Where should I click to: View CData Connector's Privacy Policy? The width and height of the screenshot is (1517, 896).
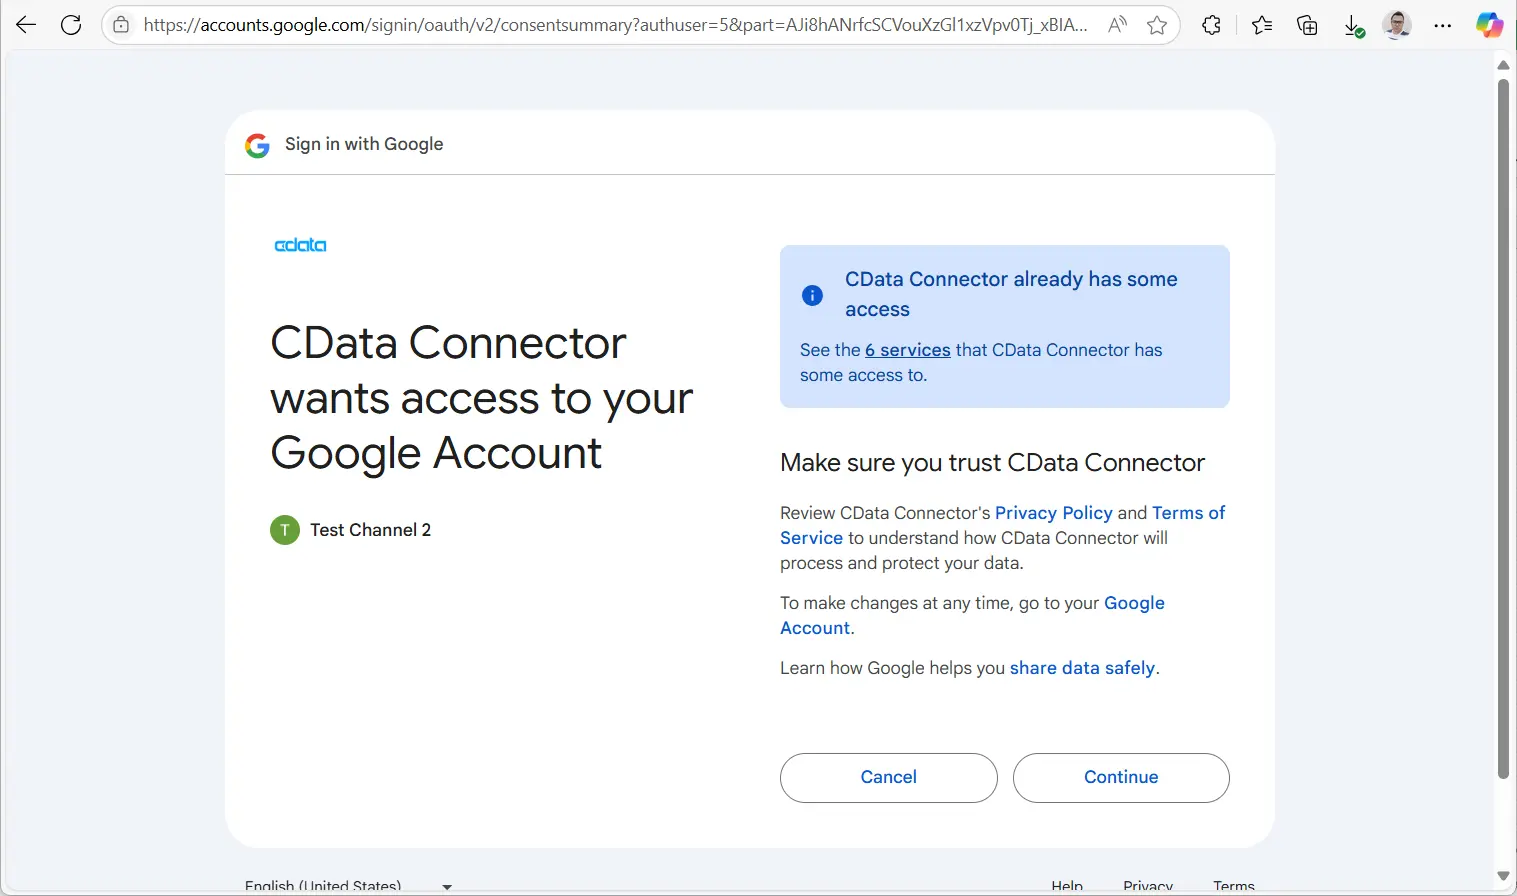pyautogui.click(x=1053, y=512)
